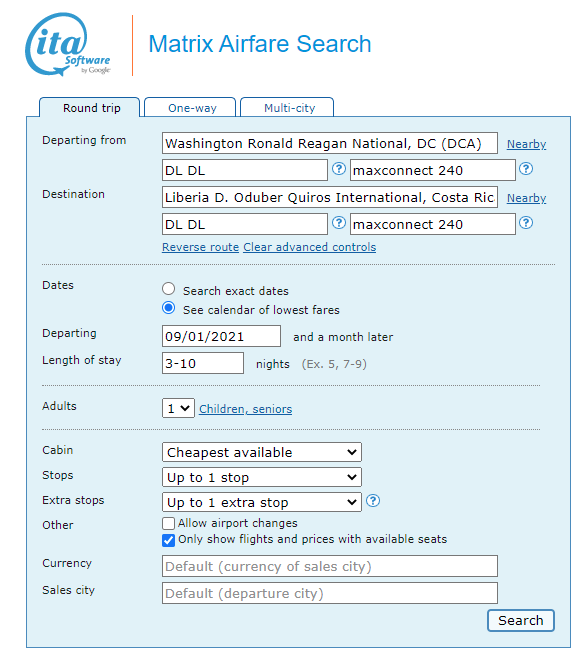The width and height of the screenshot is (587, 659).
Task: Switch to the One-way tab
Action: (x=190, y=108)
